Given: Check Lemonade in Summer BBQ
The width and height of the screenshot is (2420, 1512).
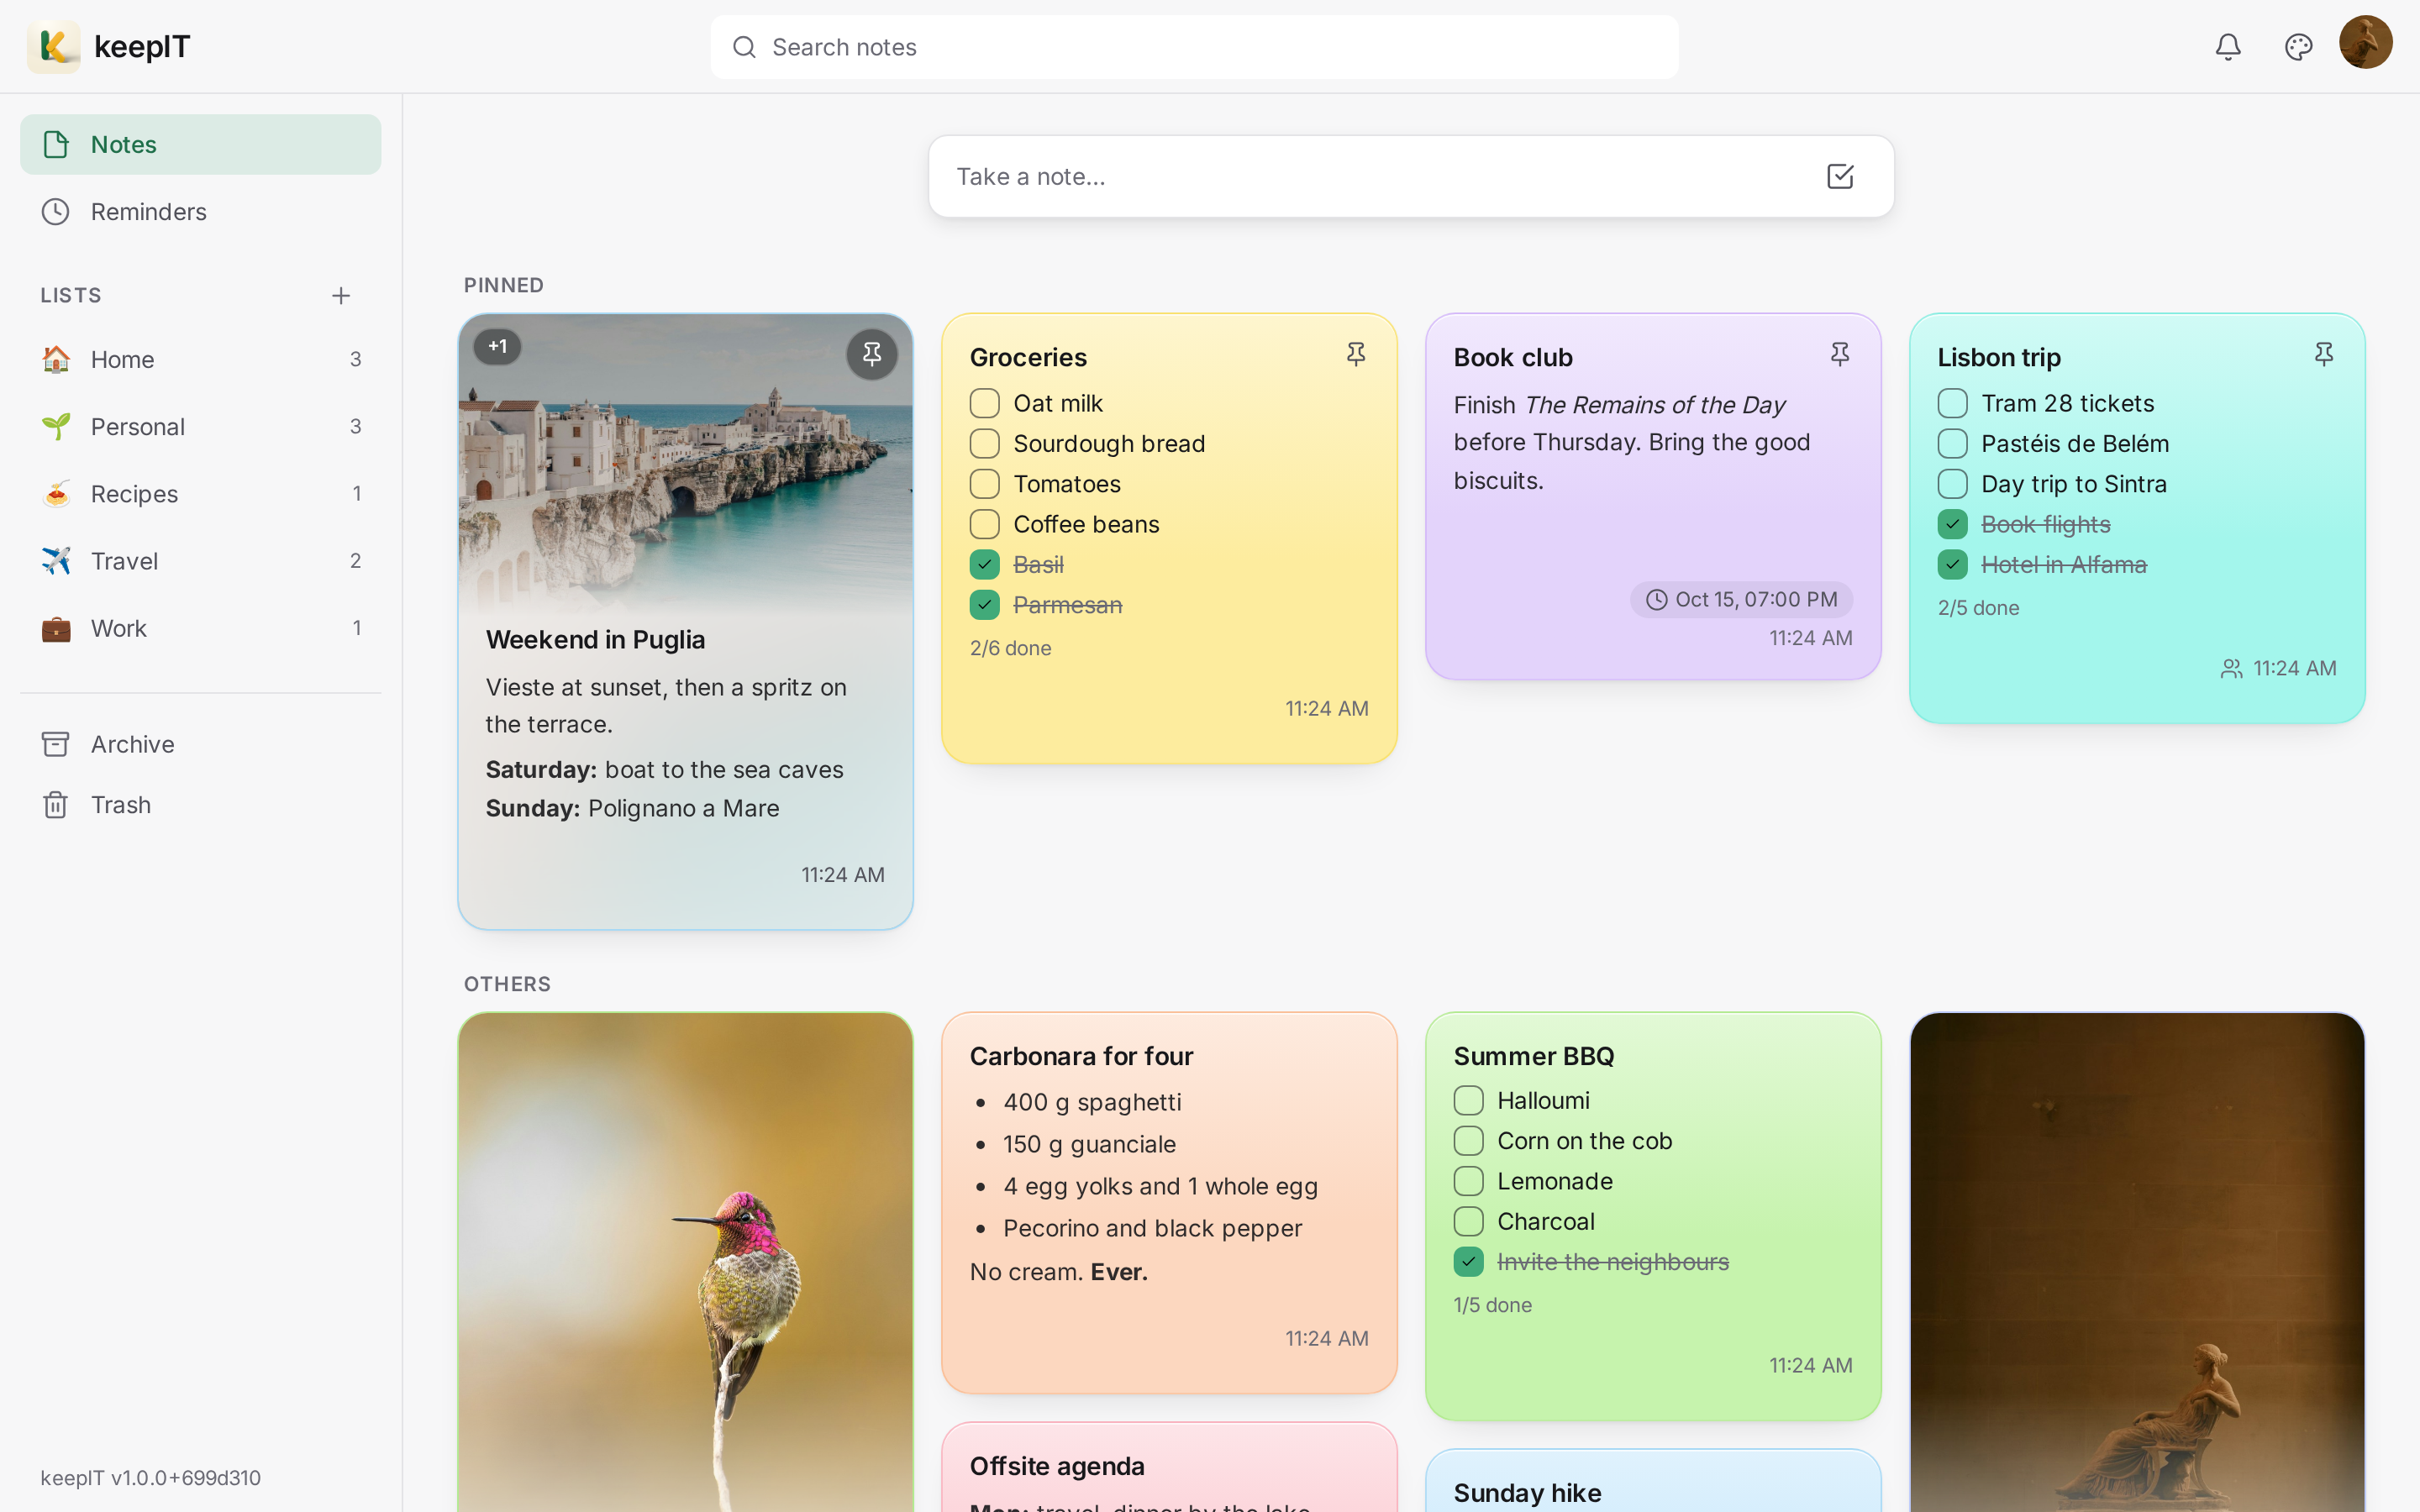Looking at the screenshot, I should 1469,1181.
